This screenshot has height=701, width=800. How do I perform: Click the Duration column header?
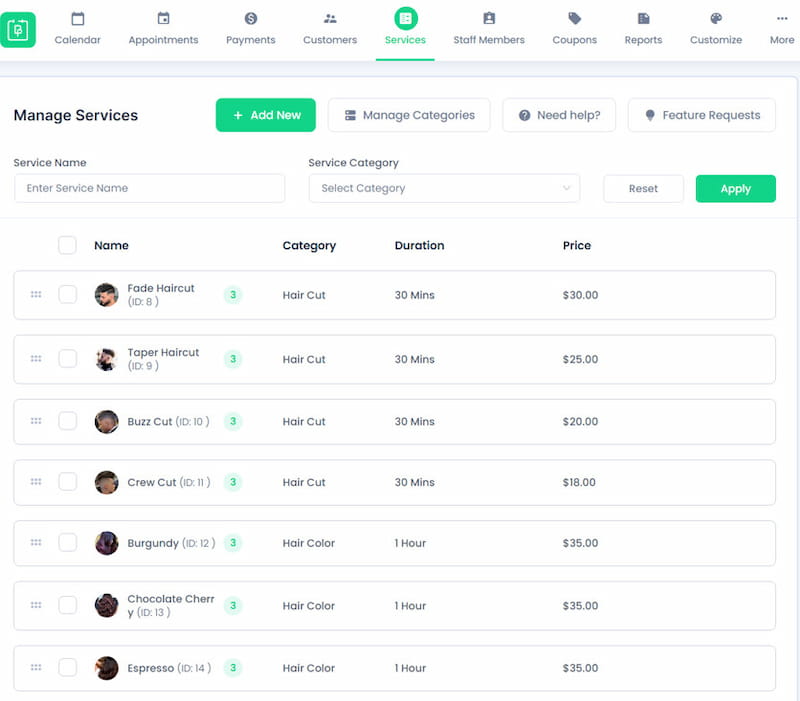[419, 245]
